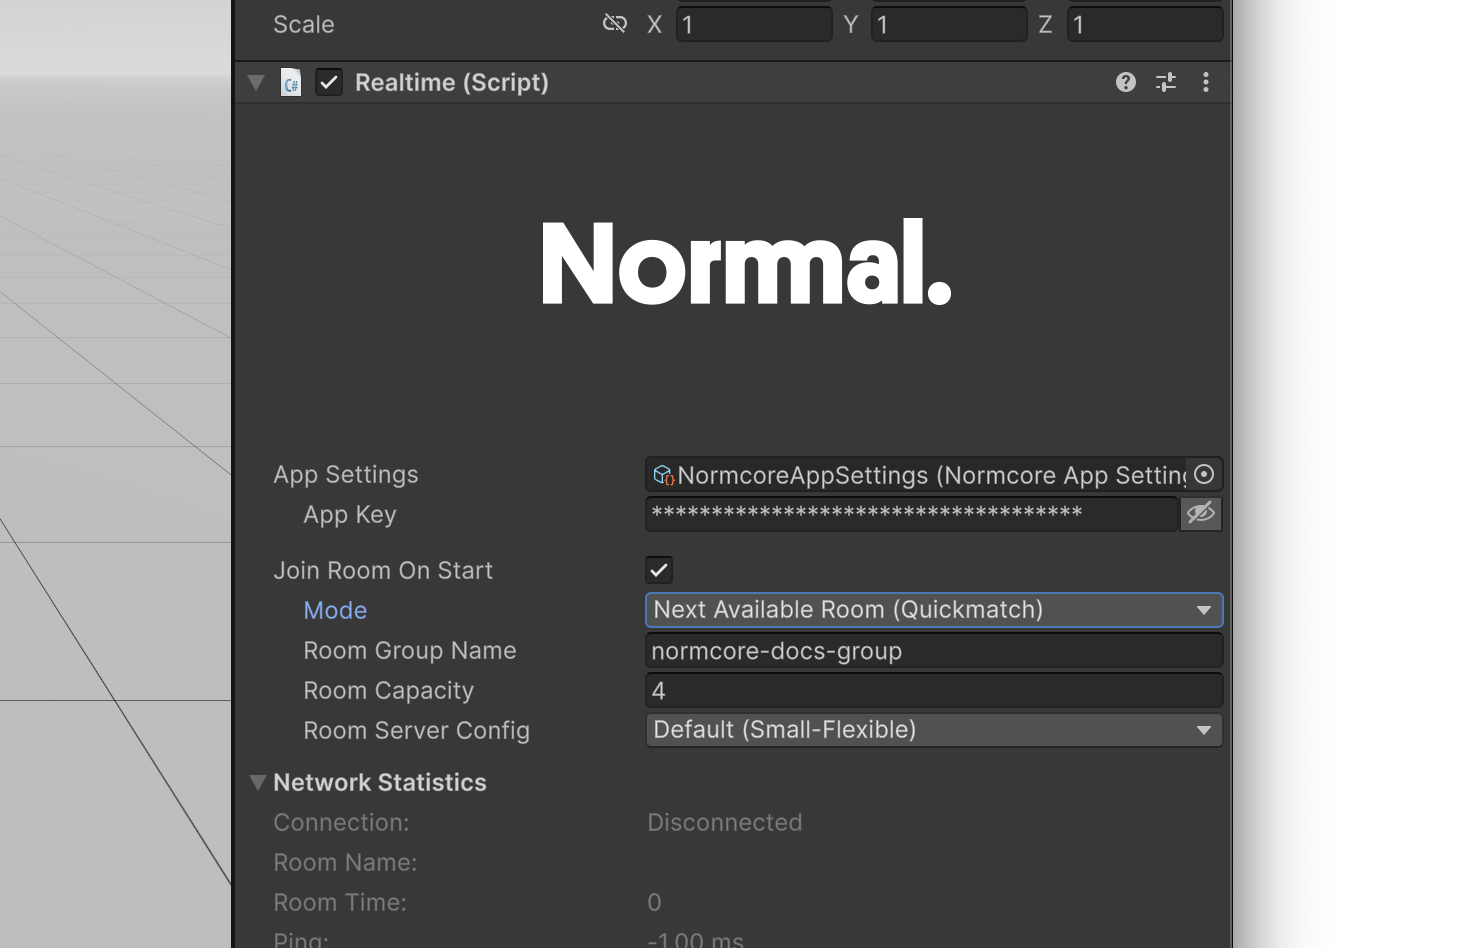The image size is (1472, 948).
Task: Collapse the Realtime script component foldout
Action: [x=256, y=83]
